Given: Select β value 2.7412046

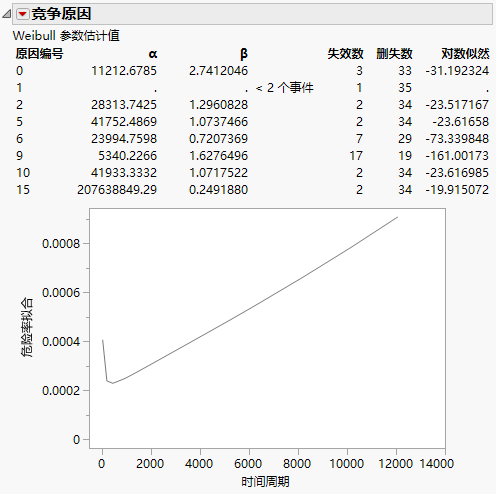Looking at the screenshot, I should tap(218, 71).
